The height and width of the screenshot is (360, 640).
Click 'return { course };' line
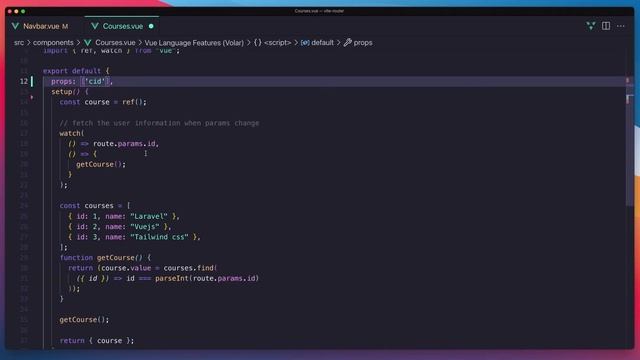97,340
